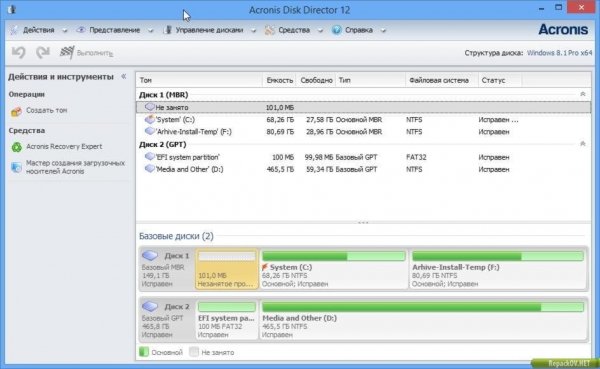600x369 pixels.
Task: Select the EFI system partition block
Action: (227, 320)
